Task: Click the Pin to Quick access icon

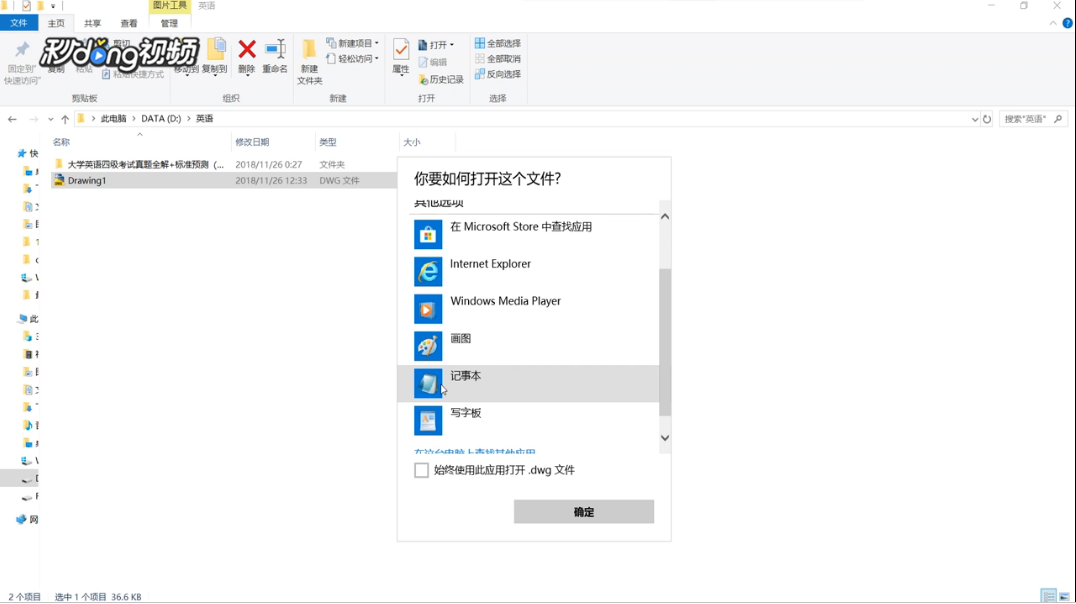Action: [22, 49]
